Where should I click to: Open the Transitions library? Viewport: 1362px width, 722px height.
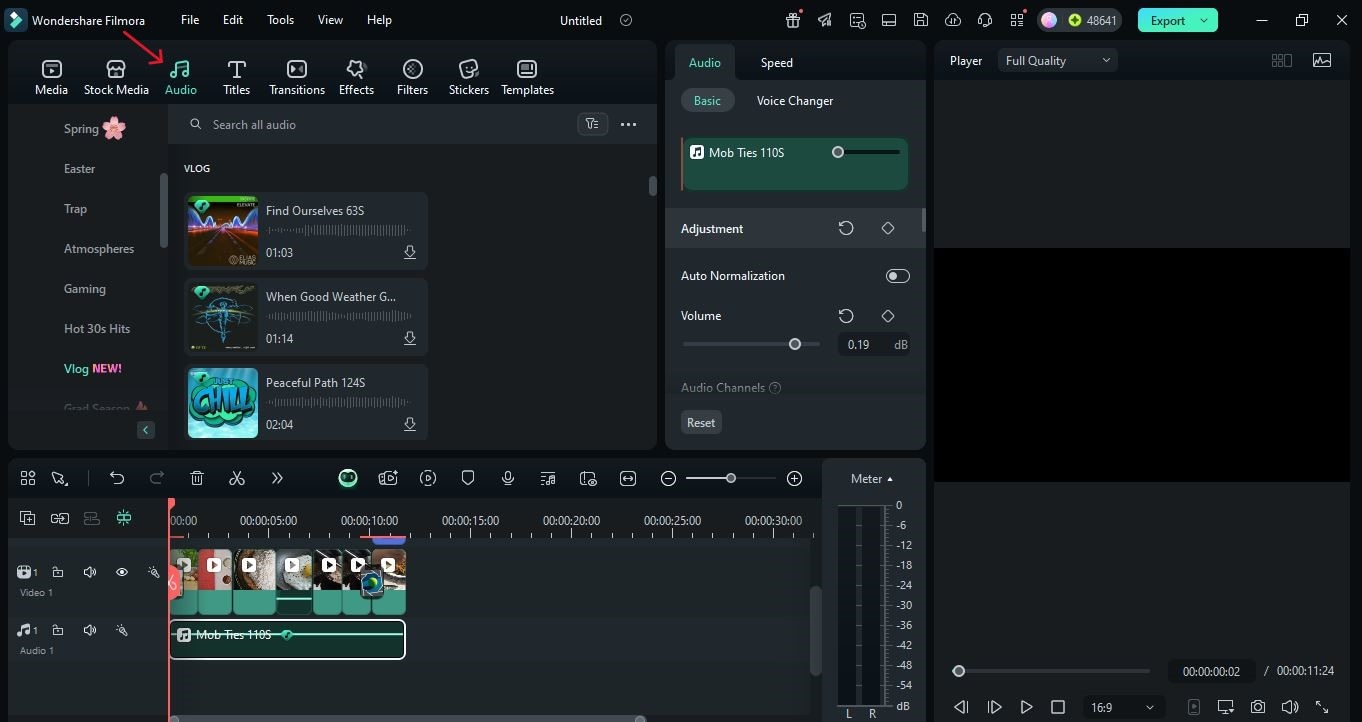click(297, 77)
